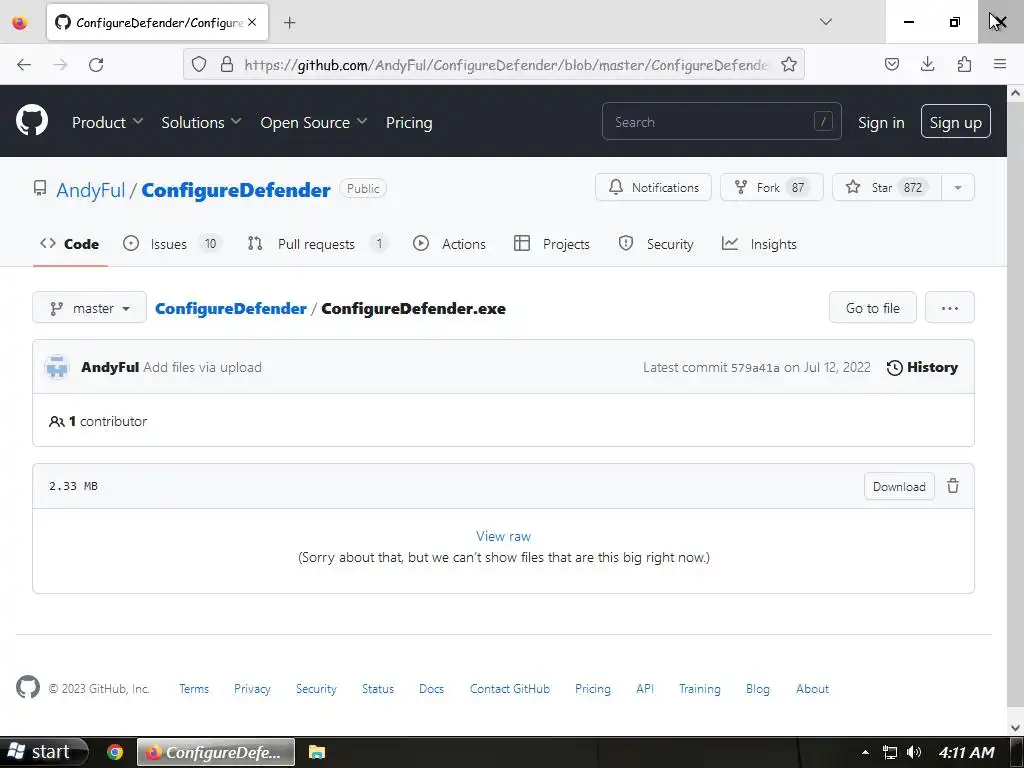Expand the Solutions menu
Image resolution: width=1024 pixels, height=768 pixels.
point(201,122)
